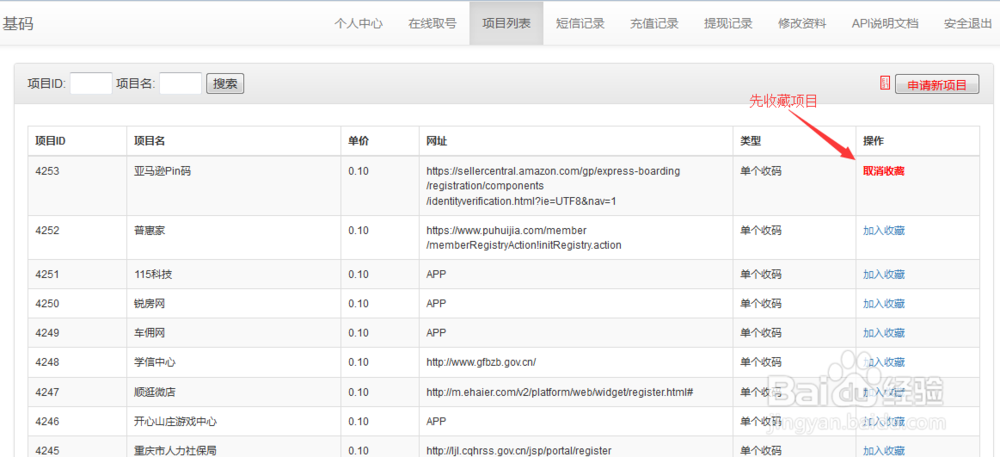Select project ID 4248 cell
The image size is (1000, 457).
click(47, 363)
